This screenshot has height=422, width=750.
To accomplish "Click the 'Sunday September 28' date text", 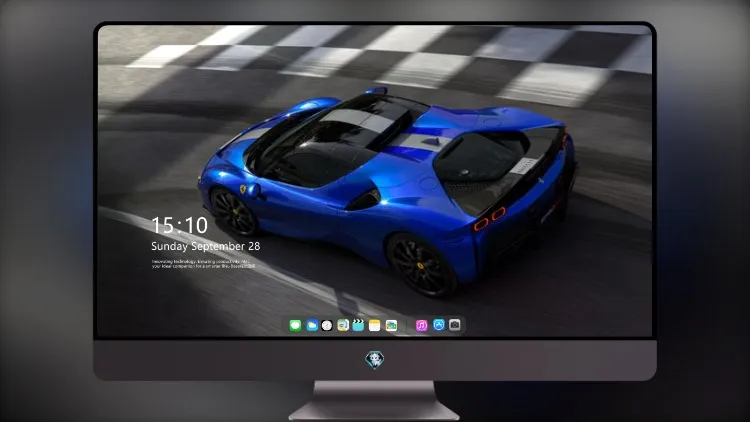I will pyautogui.click(x=206, y=246).
